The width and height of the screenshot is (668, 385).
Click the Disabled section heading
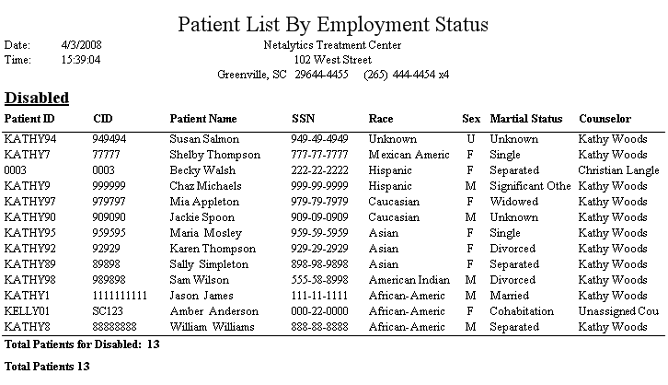[37, 98]
